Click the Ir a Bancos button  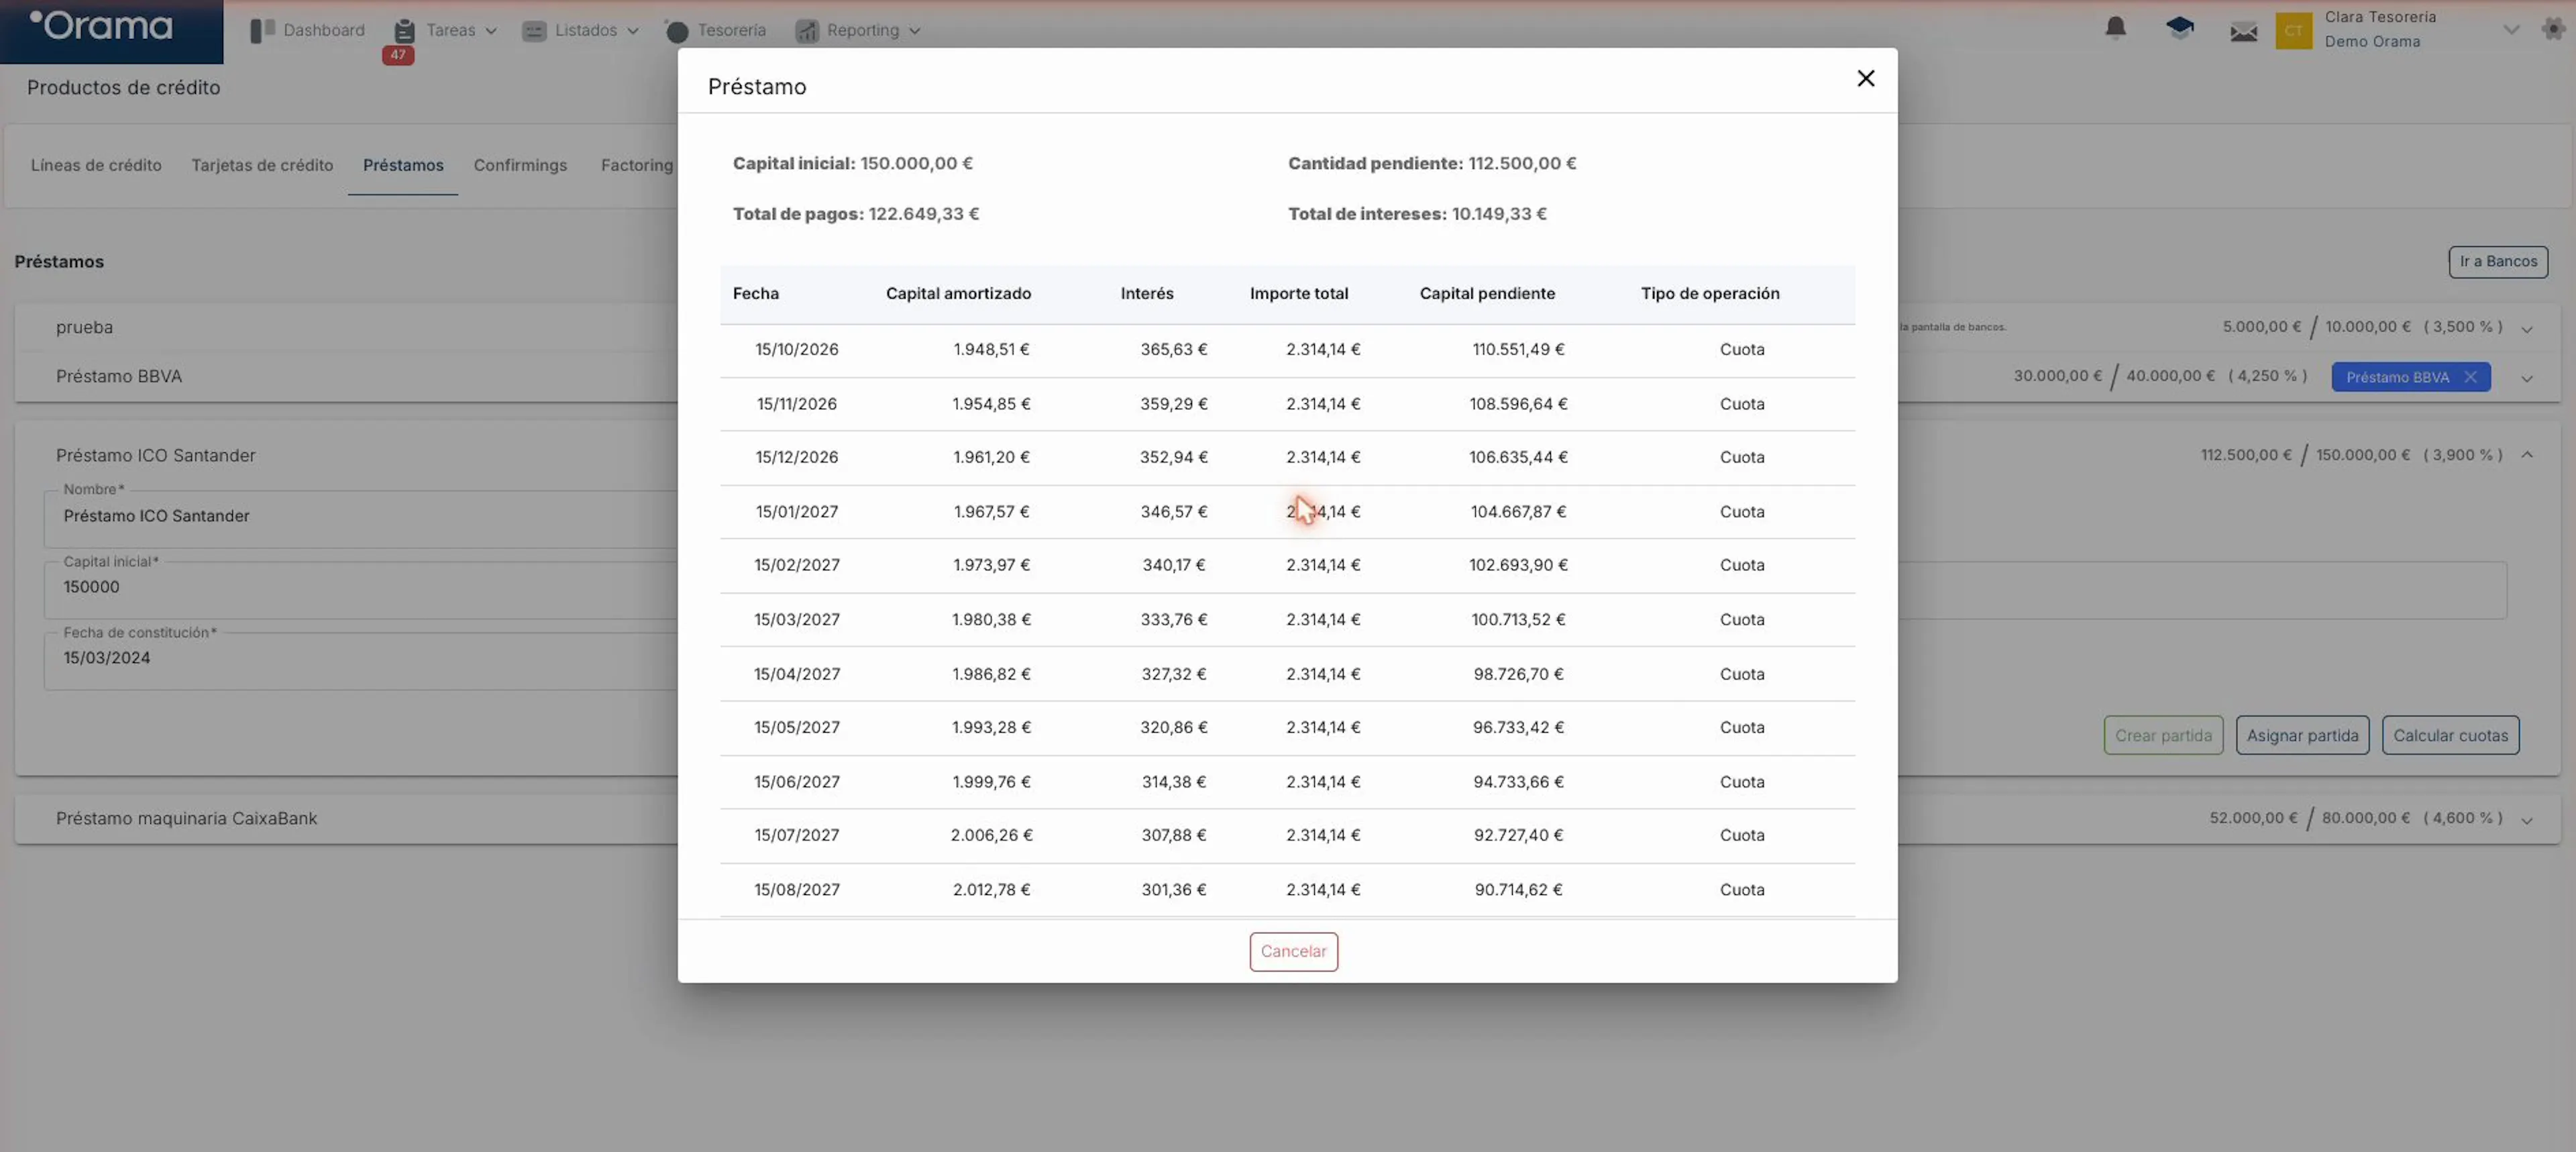point(2498,261)
